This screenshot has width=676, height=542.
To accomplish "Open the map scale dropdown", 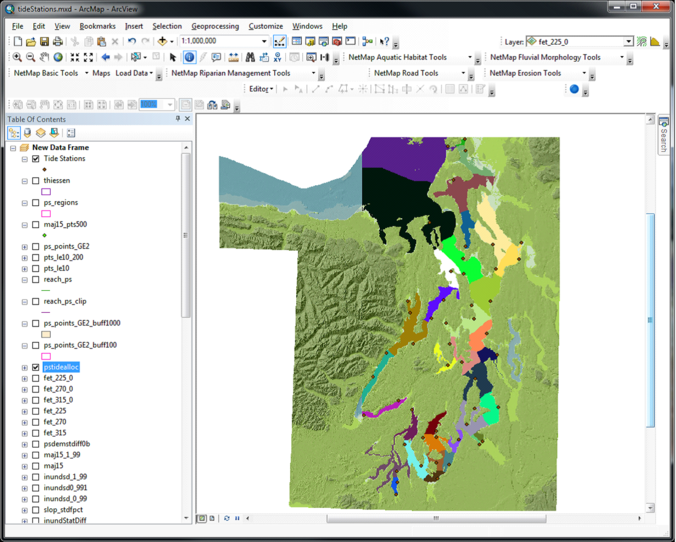I will point(264,42).
